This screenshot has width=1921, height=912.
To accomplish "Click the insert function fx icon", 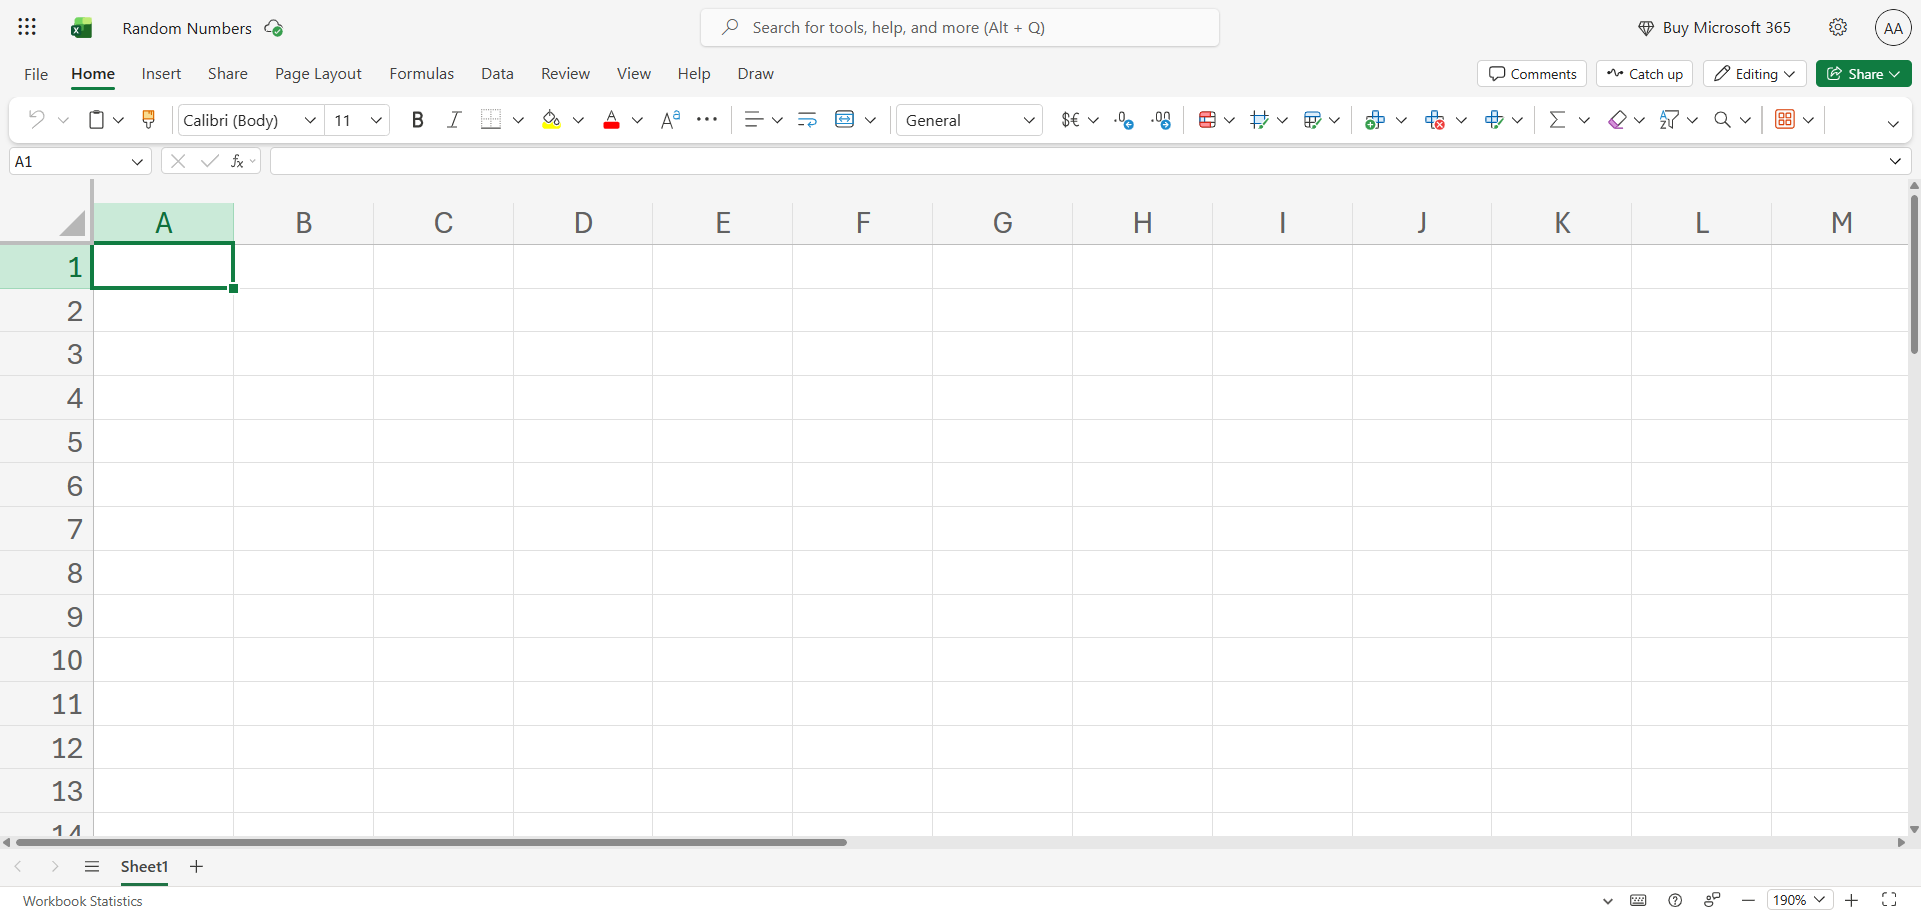I will [x=238, y=161].
